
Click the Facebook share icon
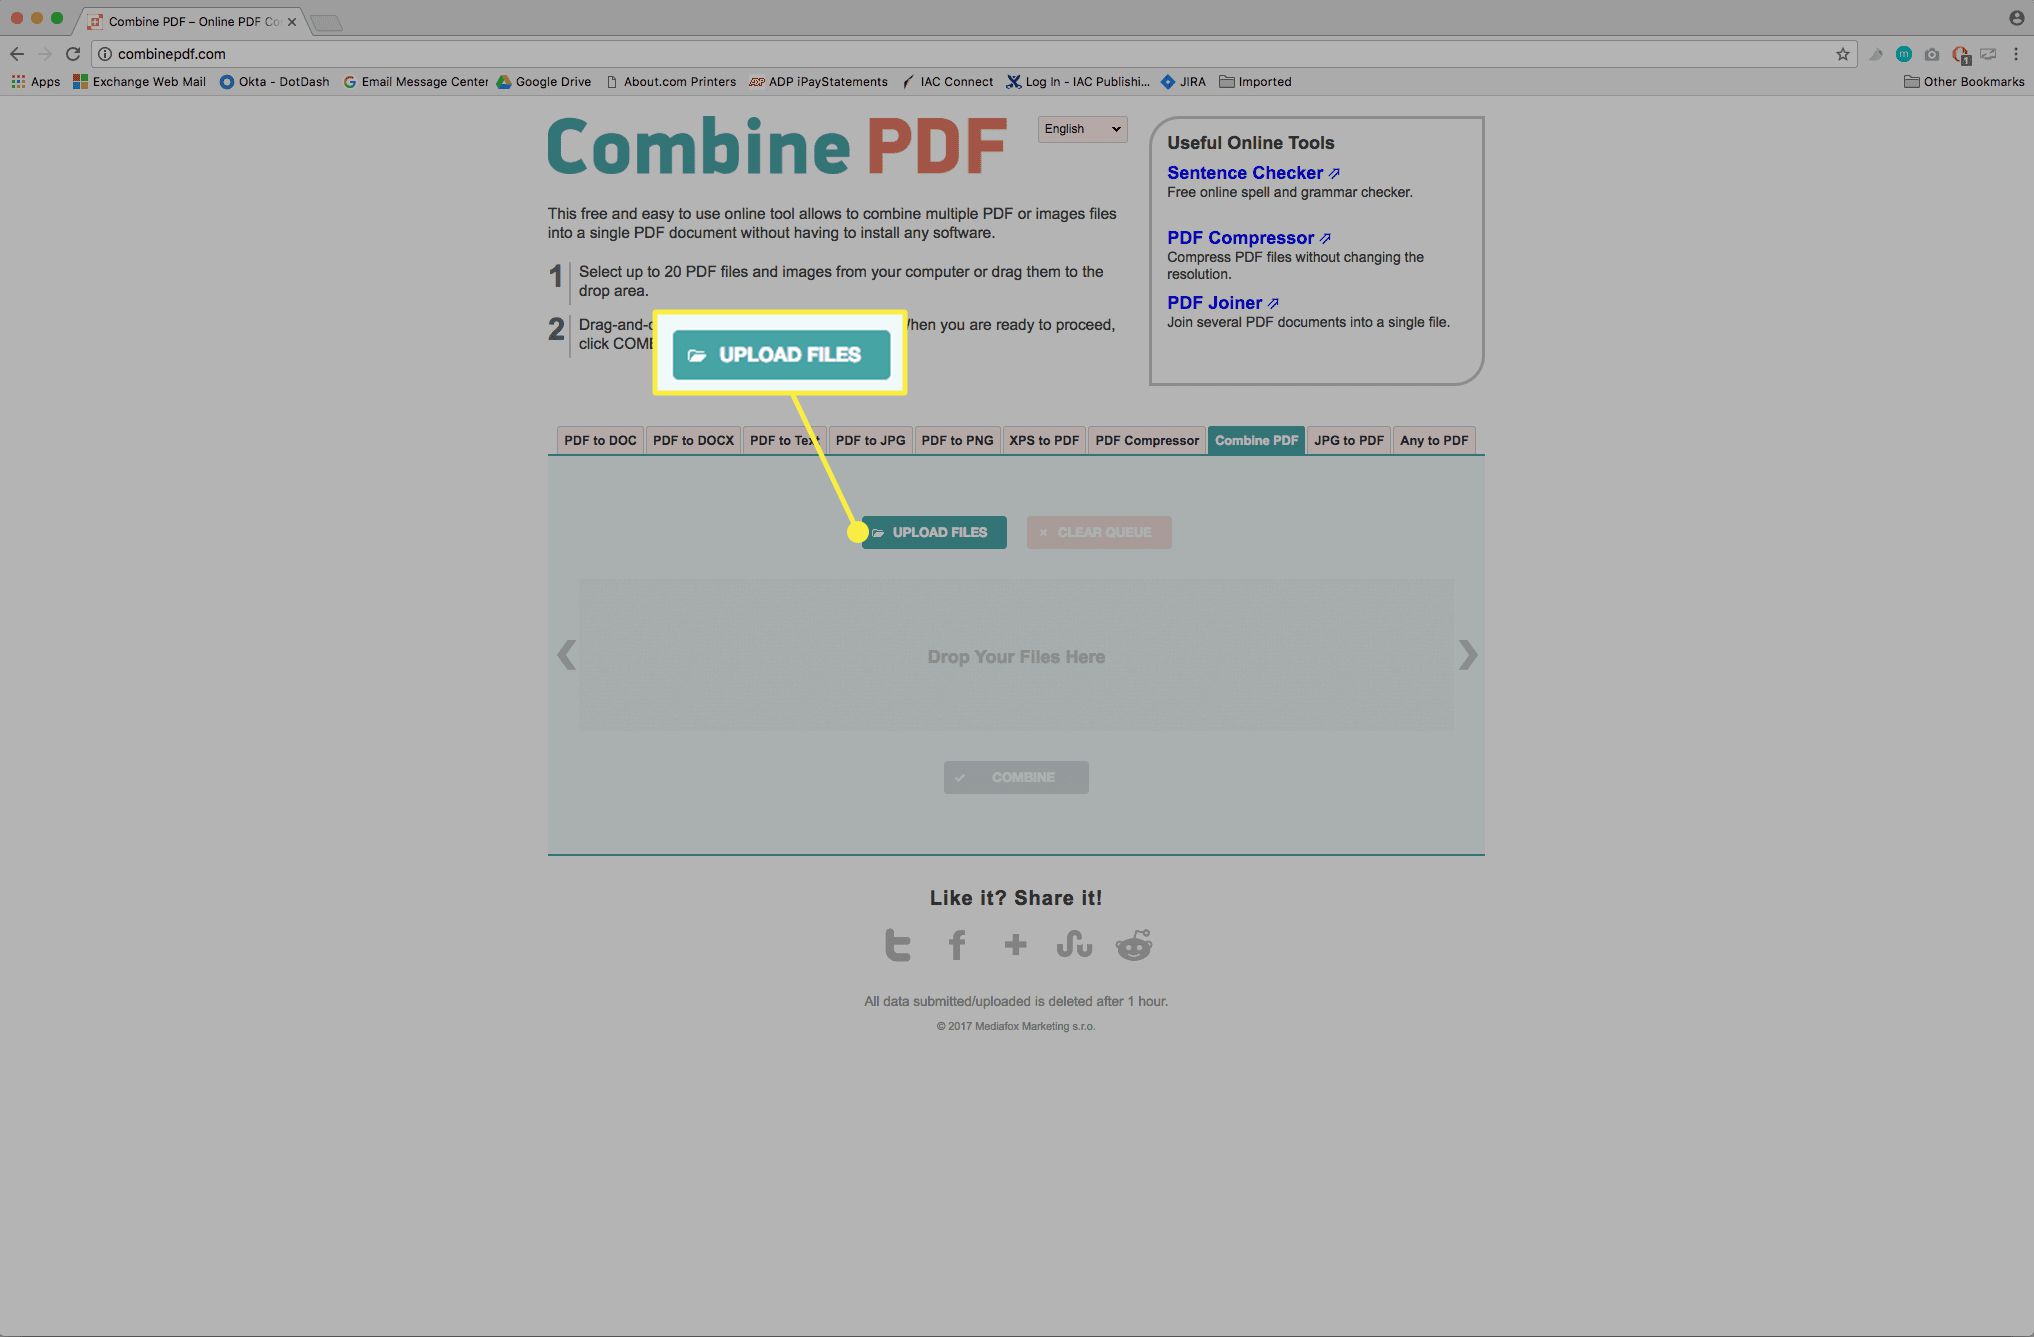[957, 943]
